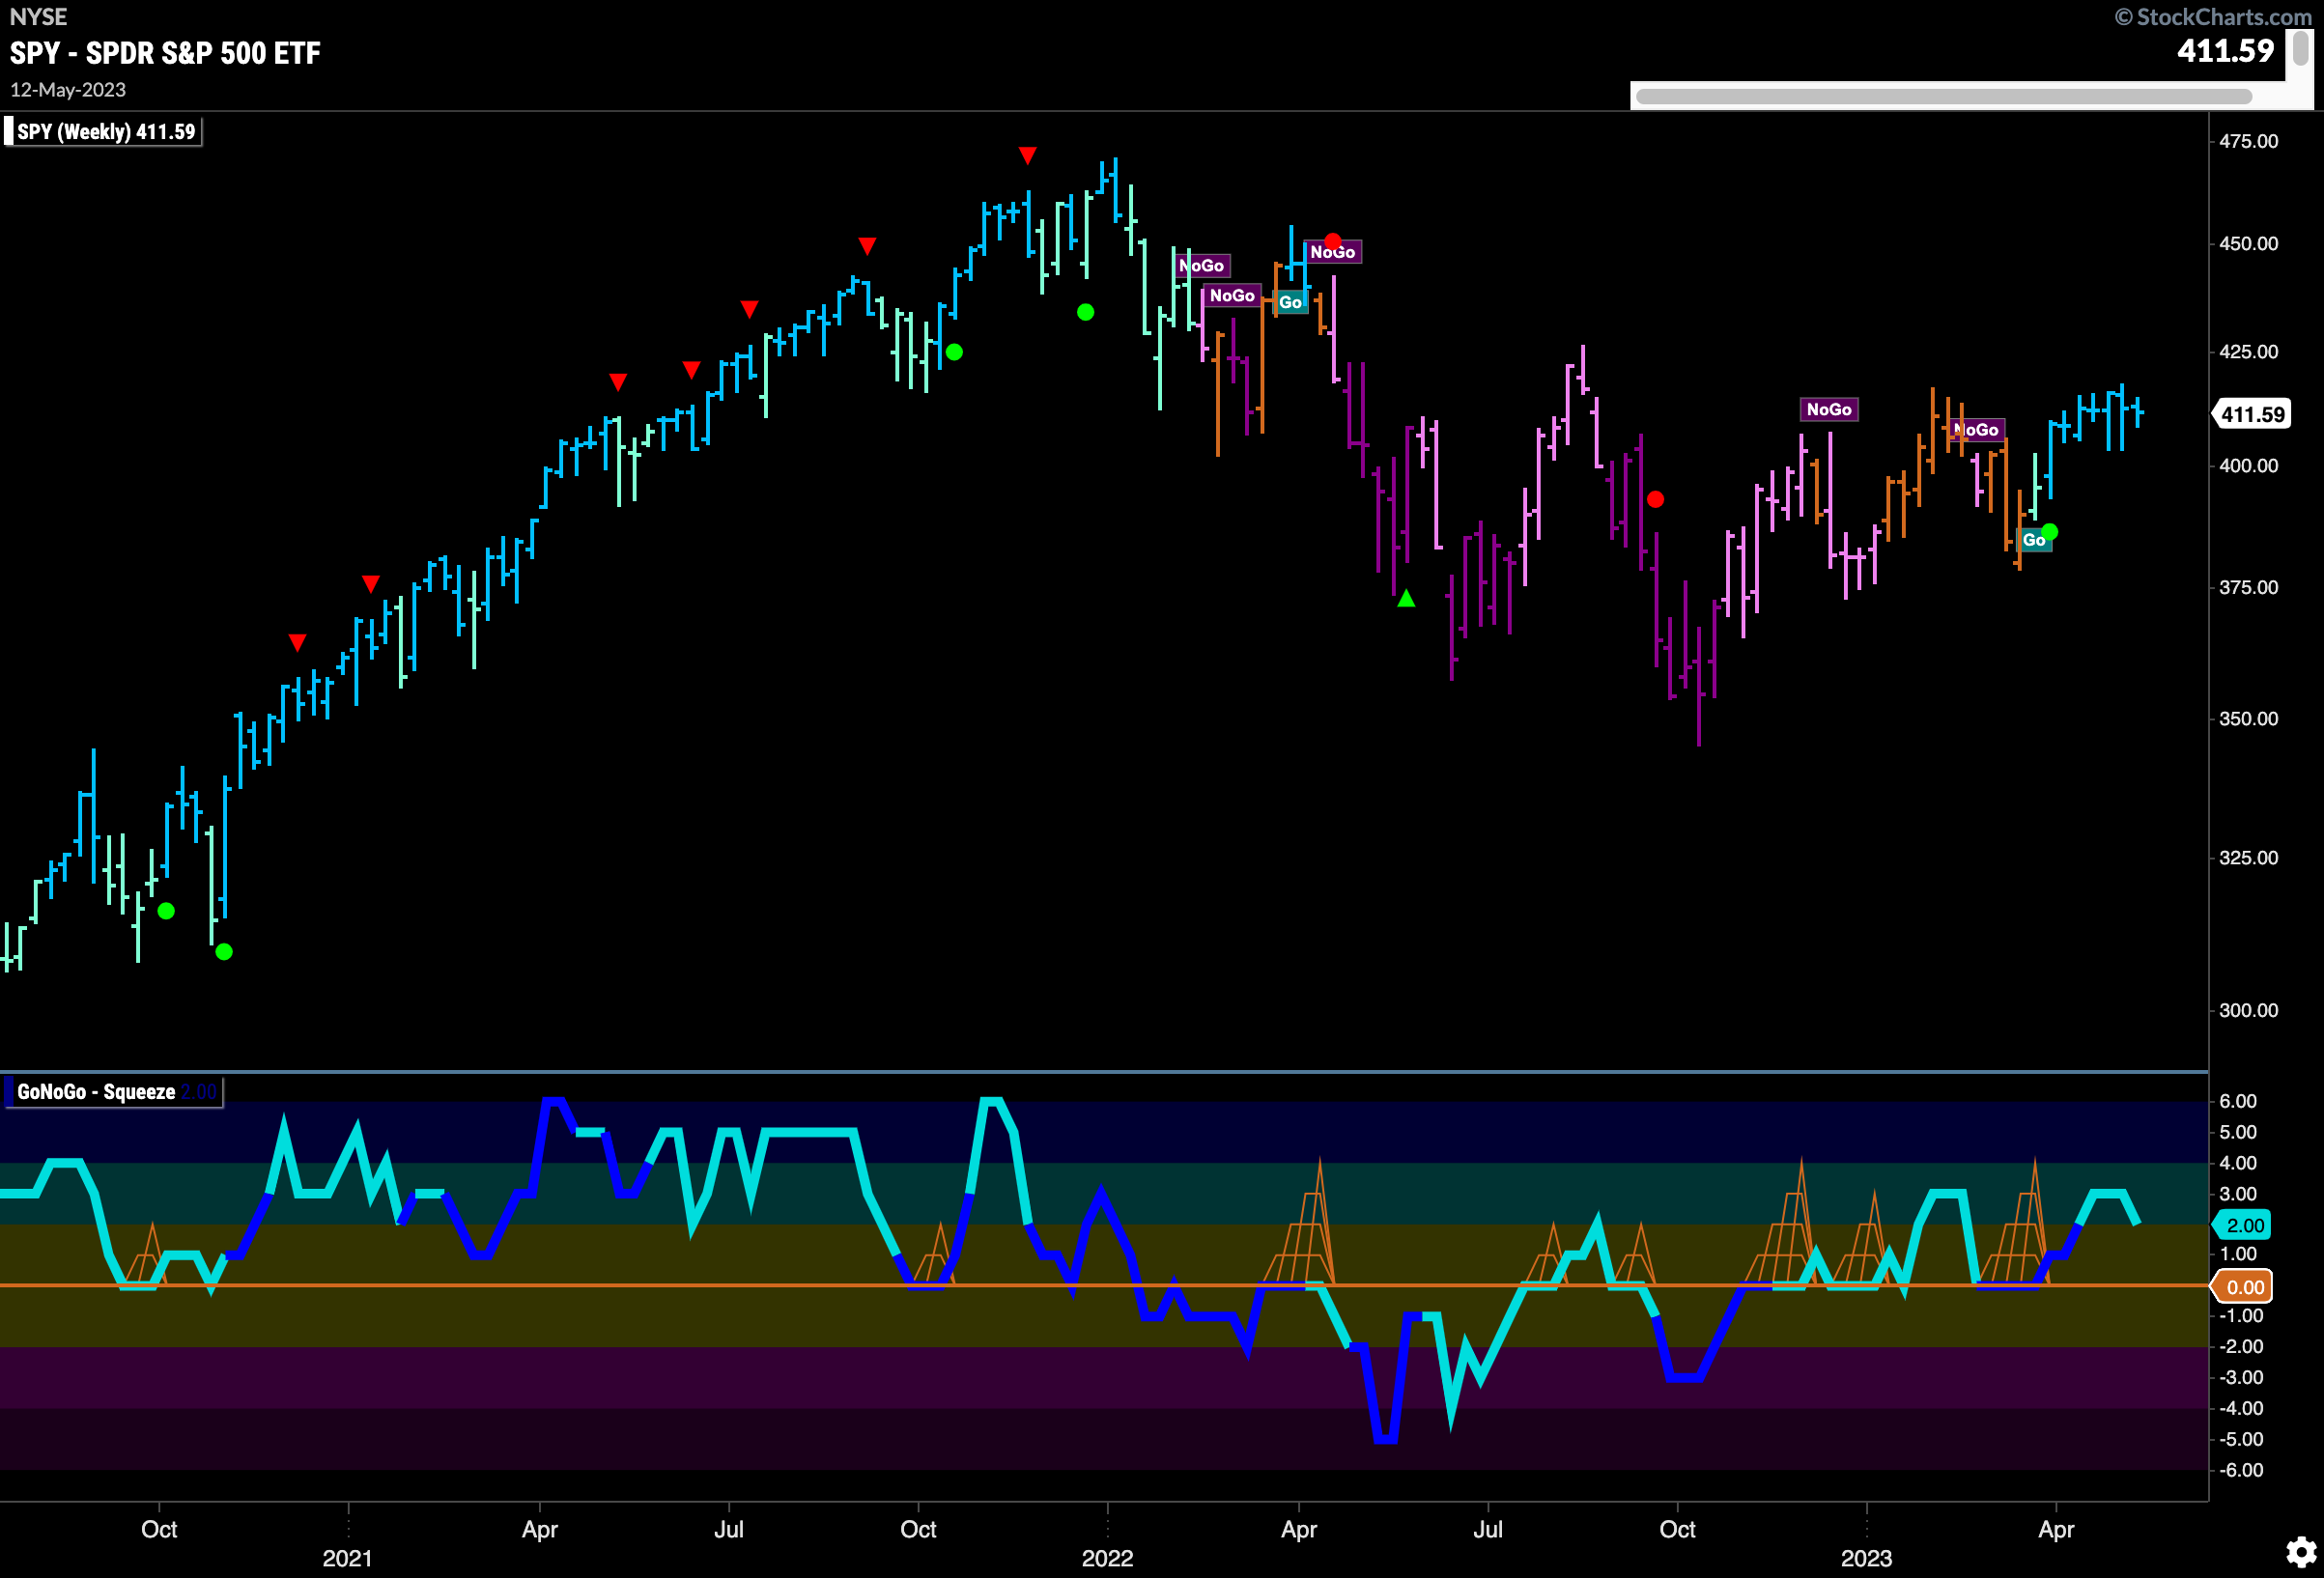
Task: Click the green upward triangle marker near May 2022
Action: [1406, 598]
